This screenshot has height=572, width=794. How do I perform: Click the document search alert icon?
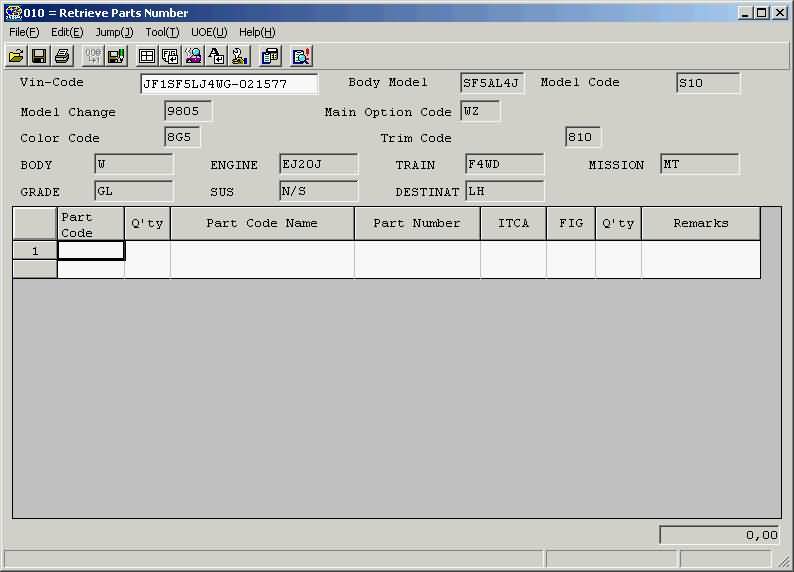pyautogui.click(x=301, y=56)
